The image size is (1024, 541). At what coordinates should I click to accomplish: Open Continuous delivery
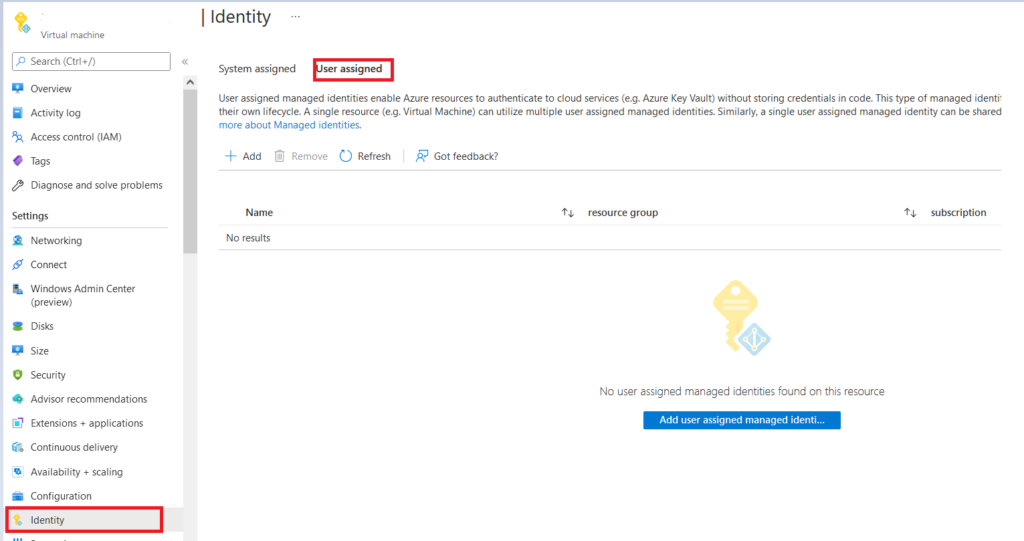(x=74, y=448)
